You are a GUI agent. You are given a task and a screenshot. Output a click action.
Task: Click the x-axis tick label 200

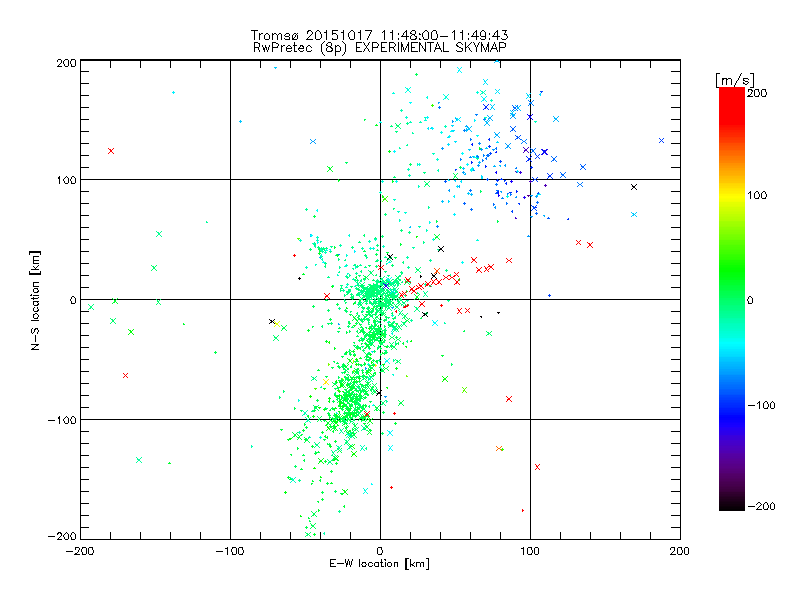pos(680,551)
